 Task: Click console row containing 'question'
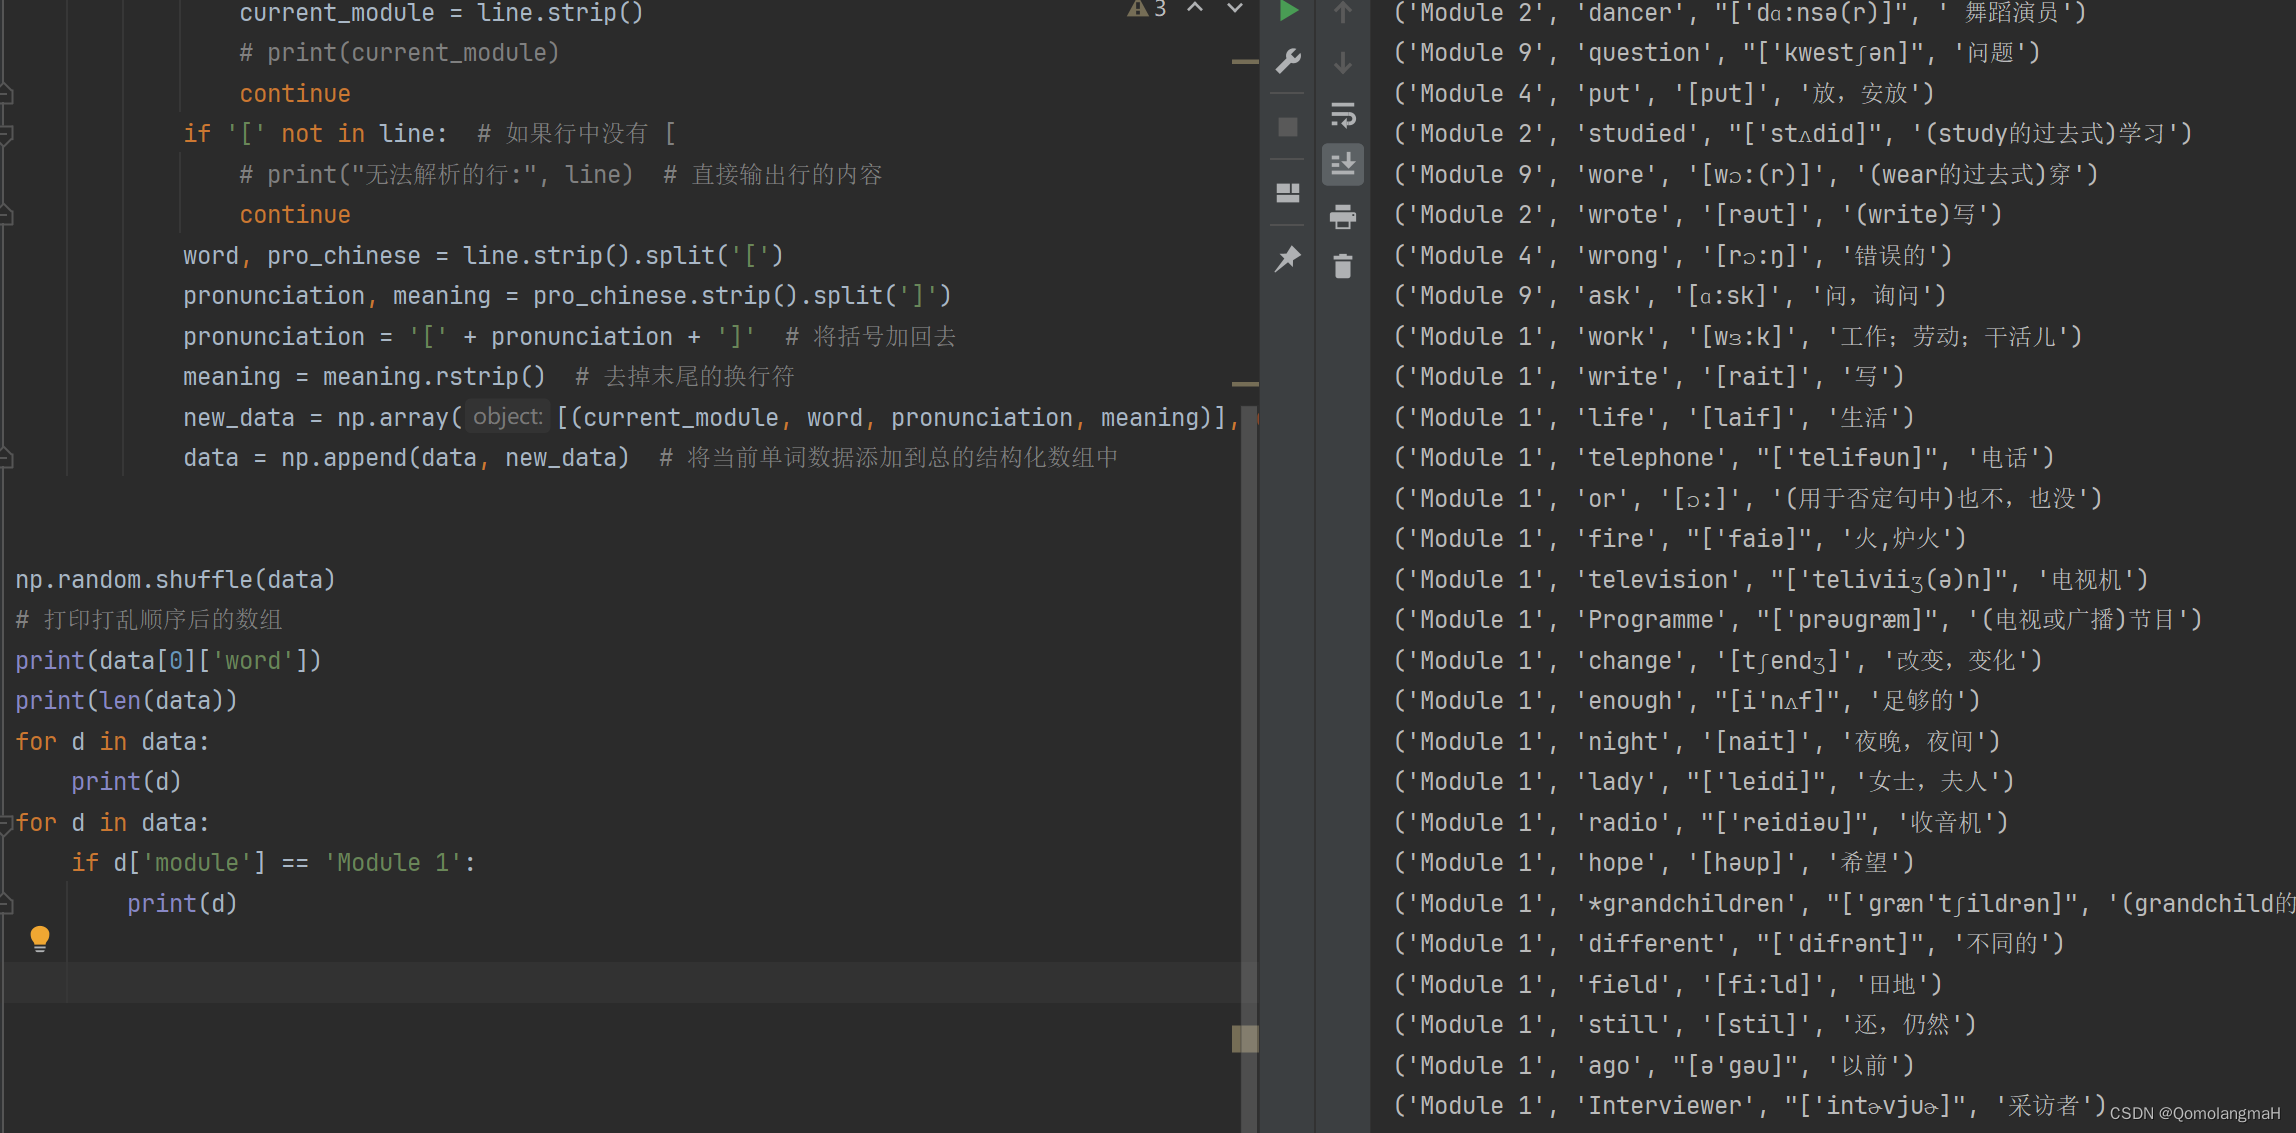click(x=1717, y=53)
